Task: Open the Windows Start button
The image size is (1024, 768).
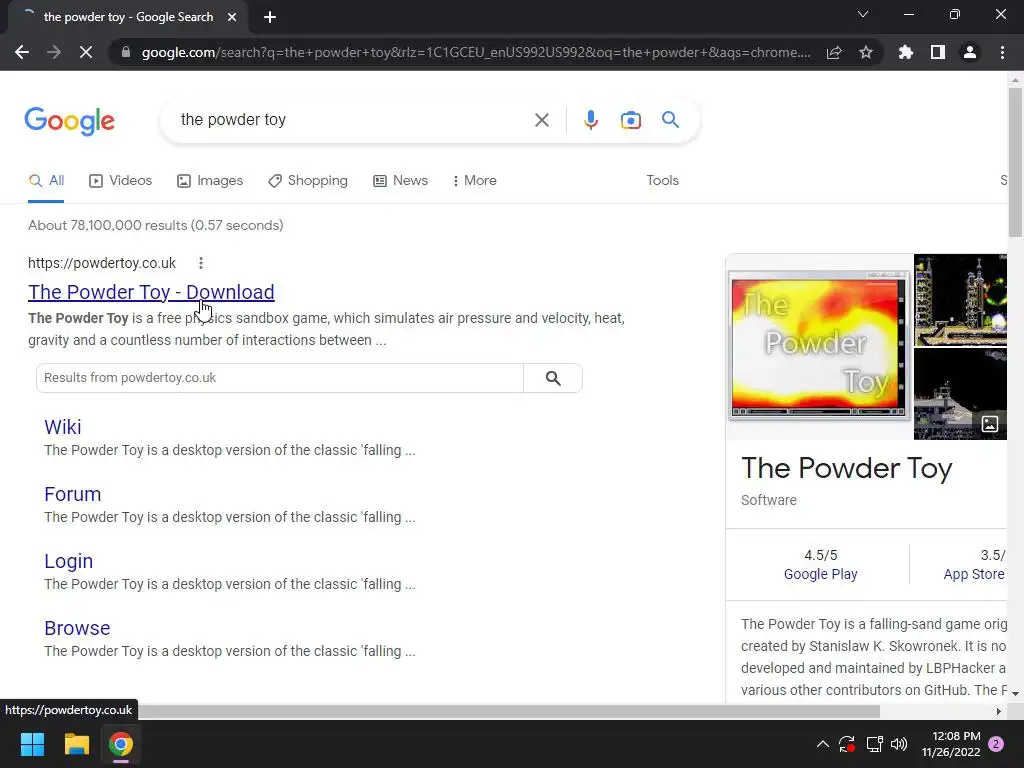Action: click(32, 744)
